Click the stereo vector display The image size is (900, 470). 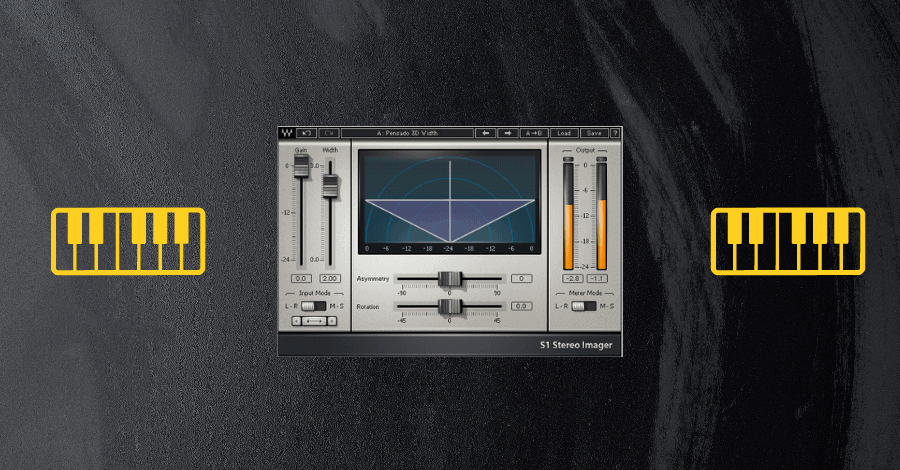tap(449, 202)
